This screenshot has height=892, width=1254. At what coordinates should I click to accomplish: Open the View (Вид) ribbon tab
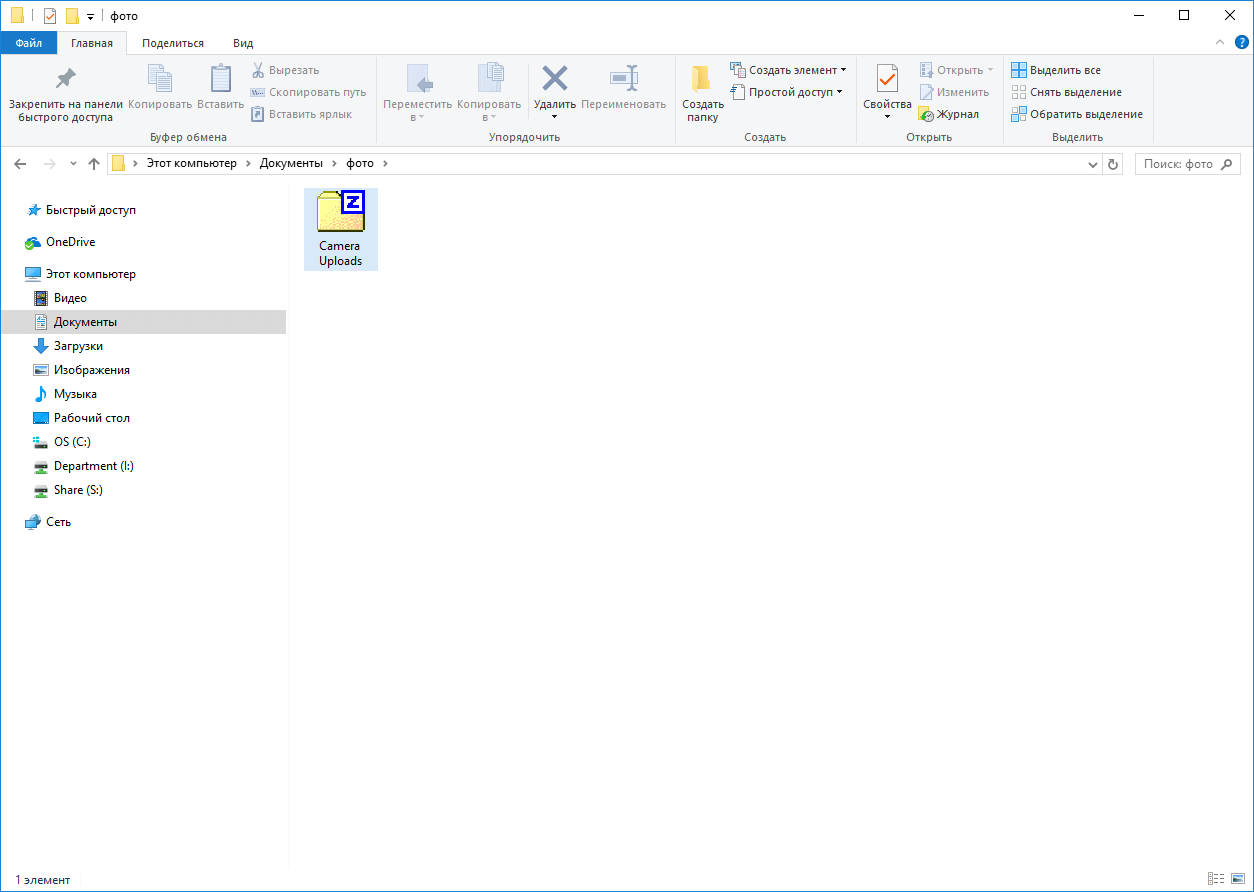(243, 43)
